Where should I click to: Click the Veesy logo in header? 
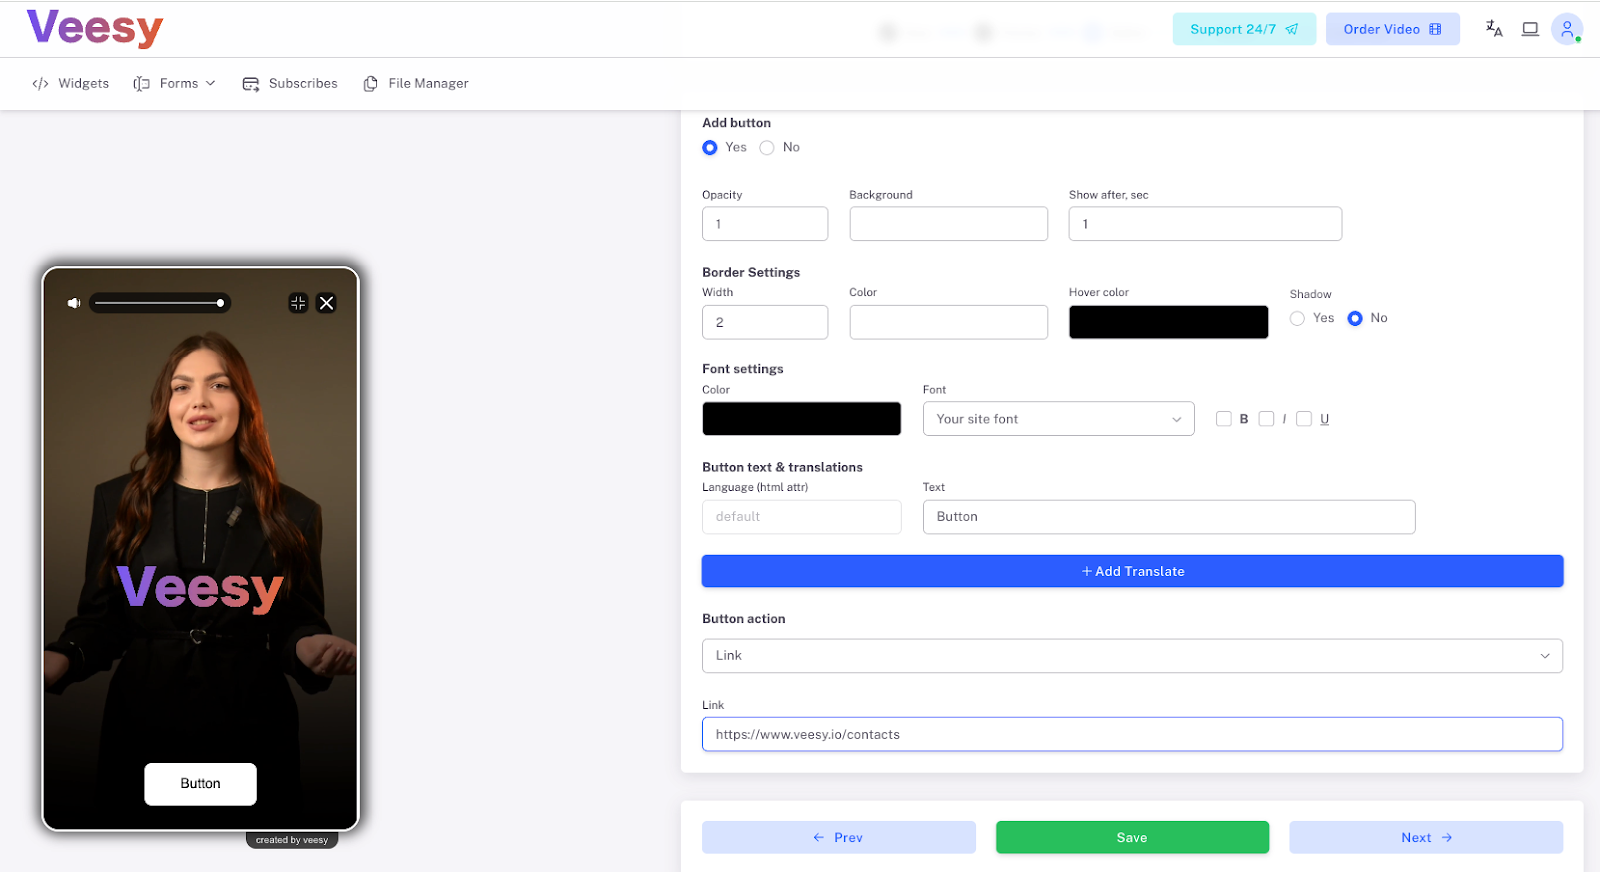[x=95, y=28]
